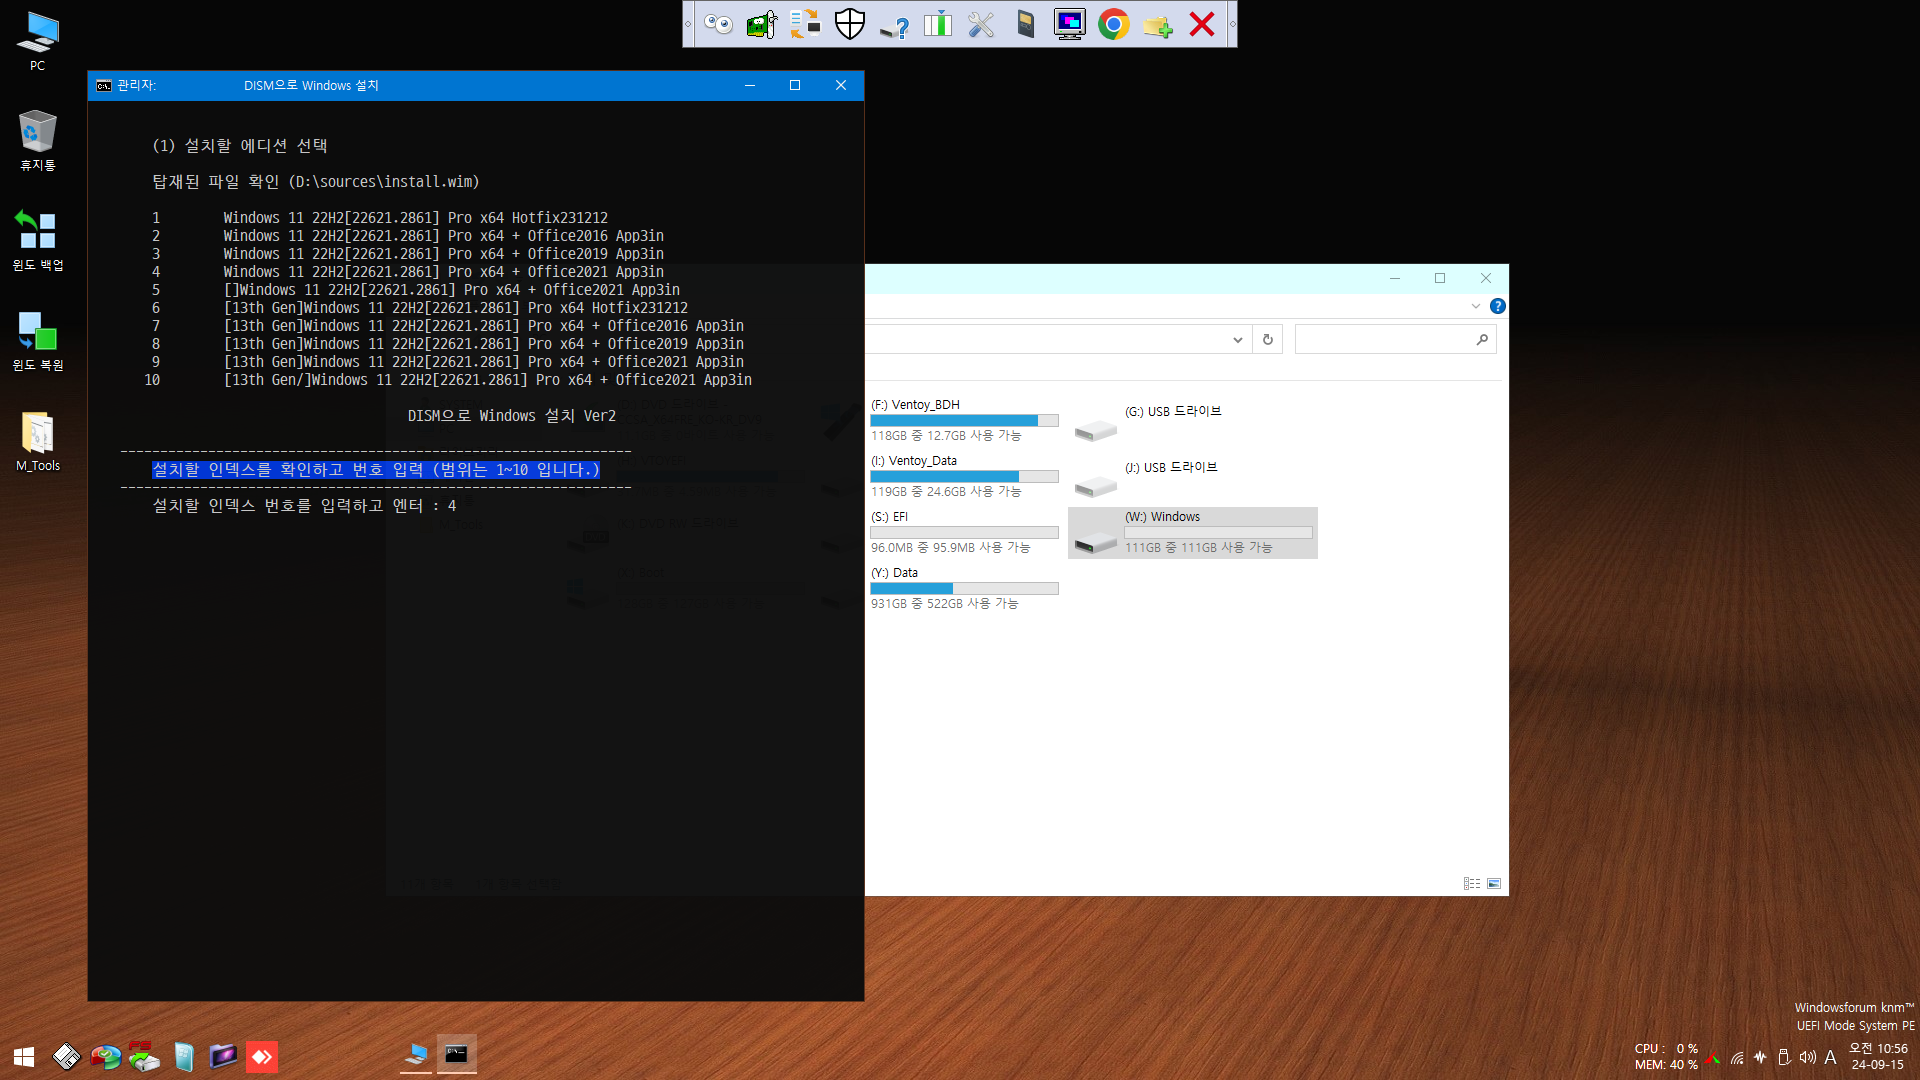The height and width of the screenshot is (1080, 1920).
Task: Click the dark SD card icon in dock
Action: (x=1026, y=24)
